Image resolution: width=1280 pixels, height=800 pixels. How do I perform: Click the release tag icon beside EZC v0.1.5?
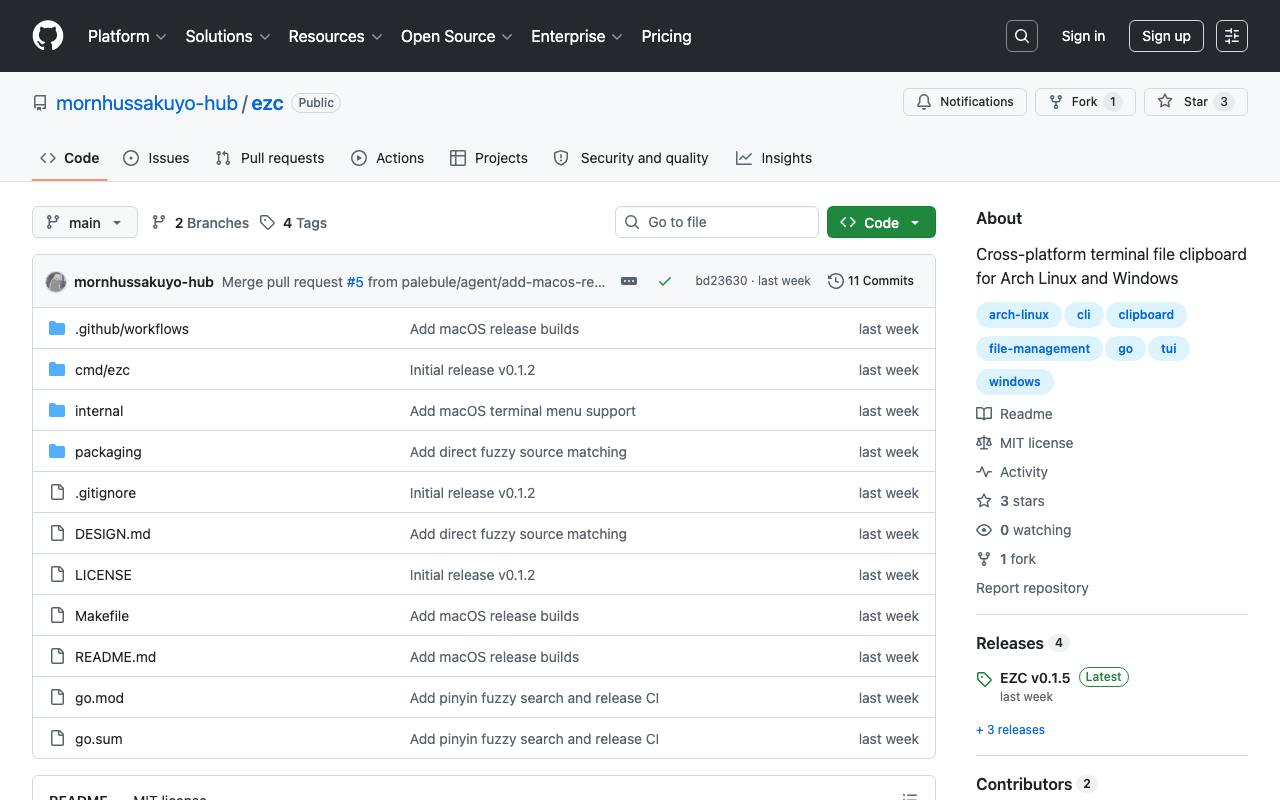click(x=984, y=679)
